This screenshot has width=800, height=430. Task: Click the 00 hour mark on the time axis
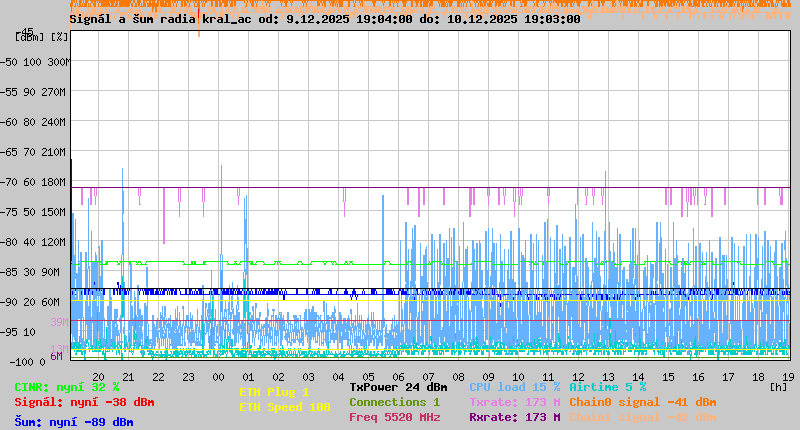coord(219,377)
